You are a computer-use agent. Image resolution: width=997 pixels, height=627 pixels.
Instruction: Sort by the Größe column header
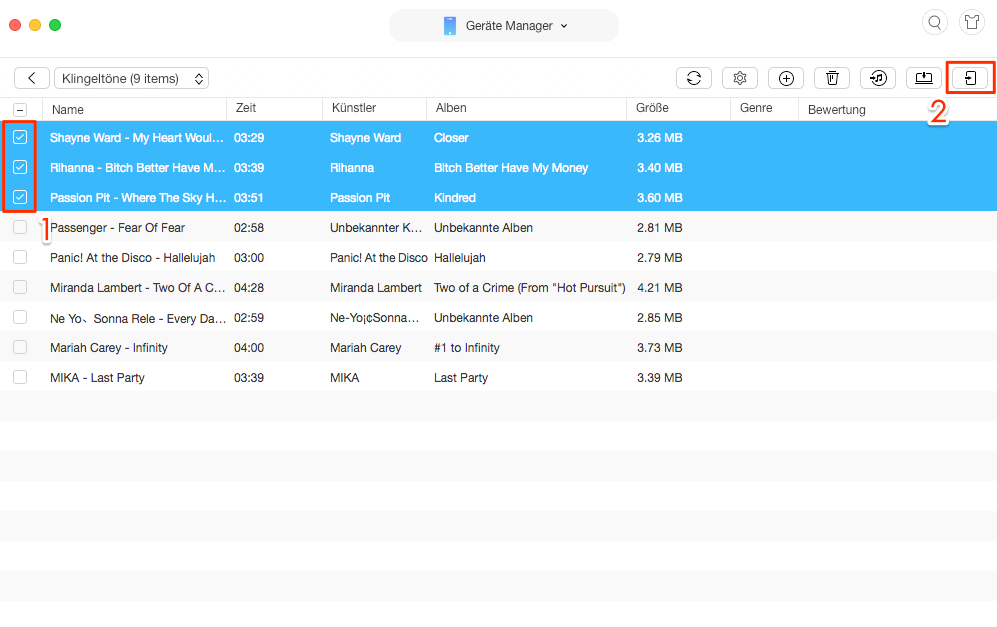pyautogui.click(x=652, y=108)
